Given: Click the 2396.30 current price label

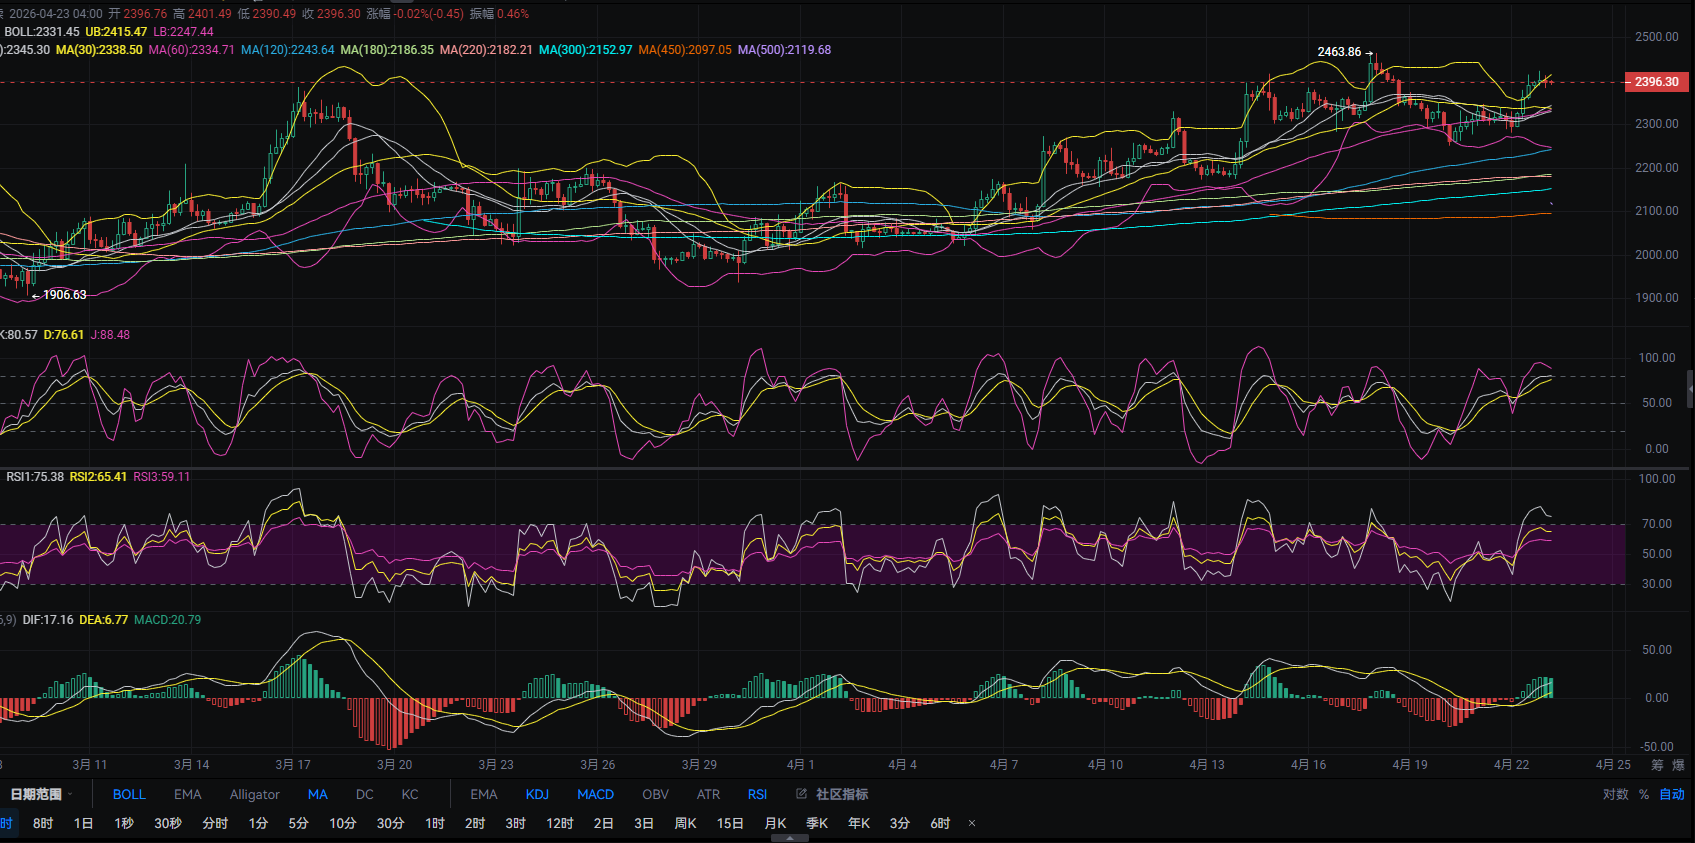Looking at the screenshot, I should coord(1656,82).
